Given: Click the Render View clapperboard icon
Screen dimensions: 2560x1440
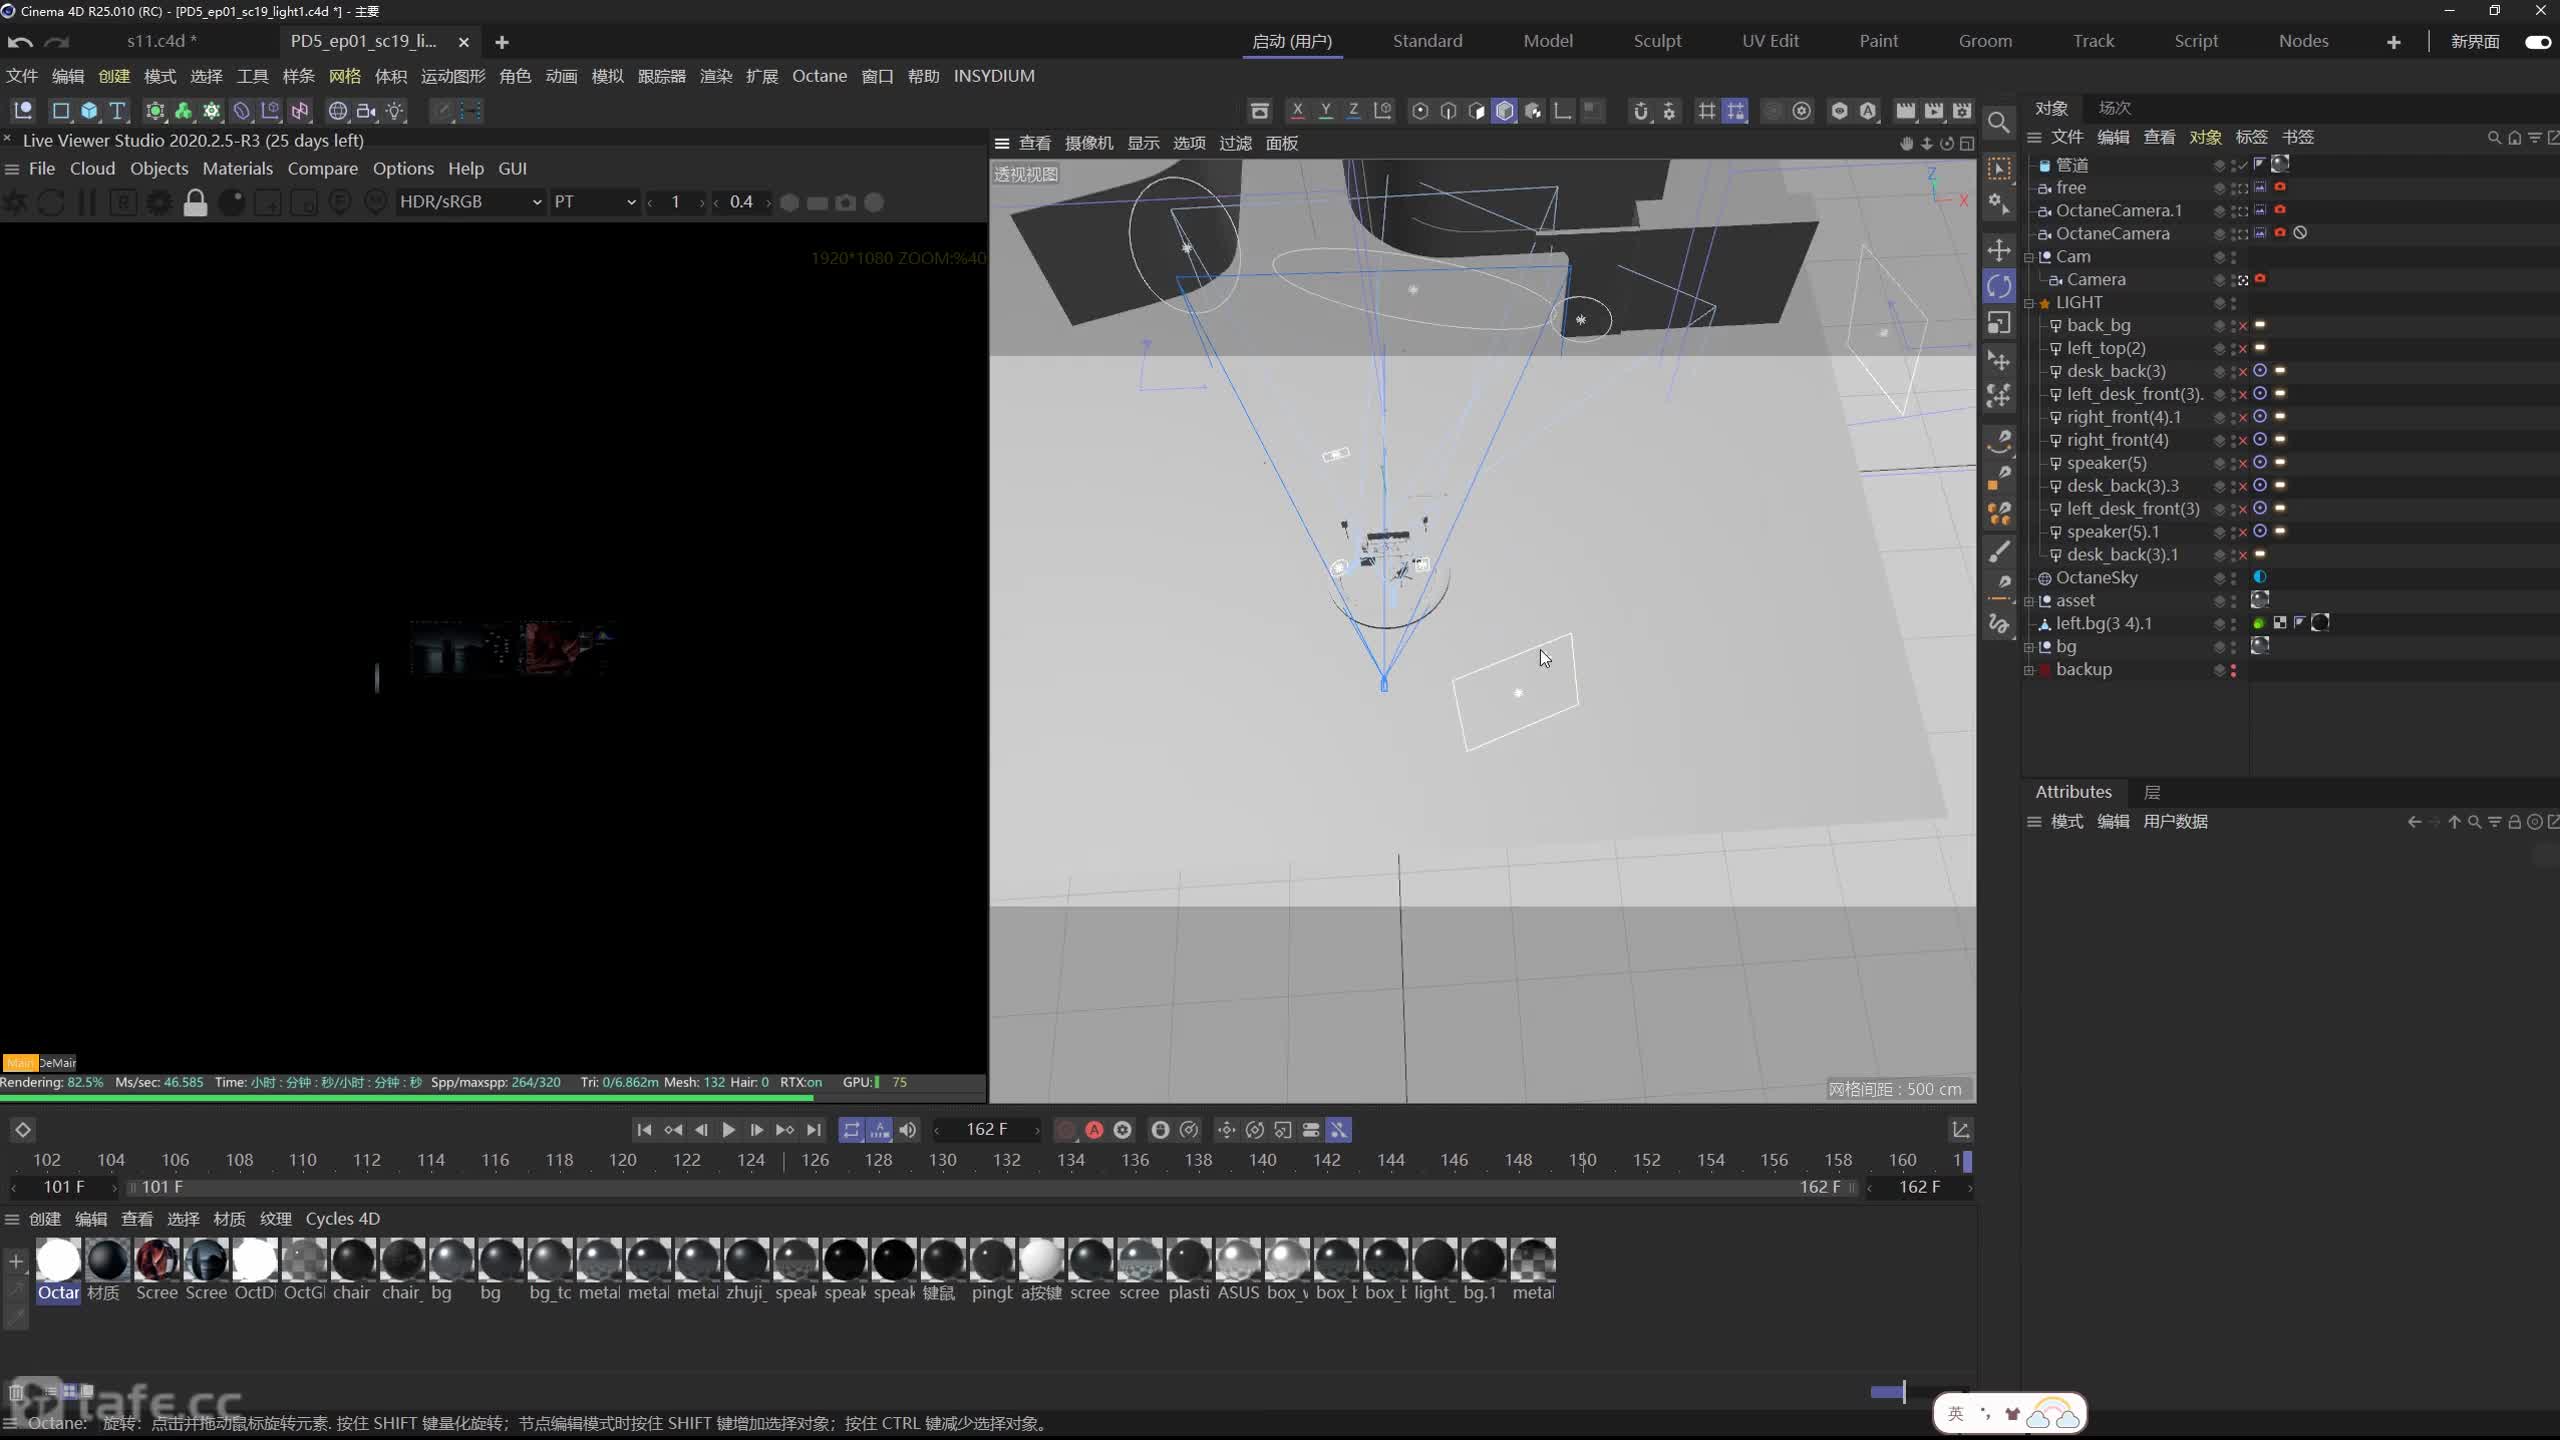Looking at the screenshot, I should pos(1906,111).
